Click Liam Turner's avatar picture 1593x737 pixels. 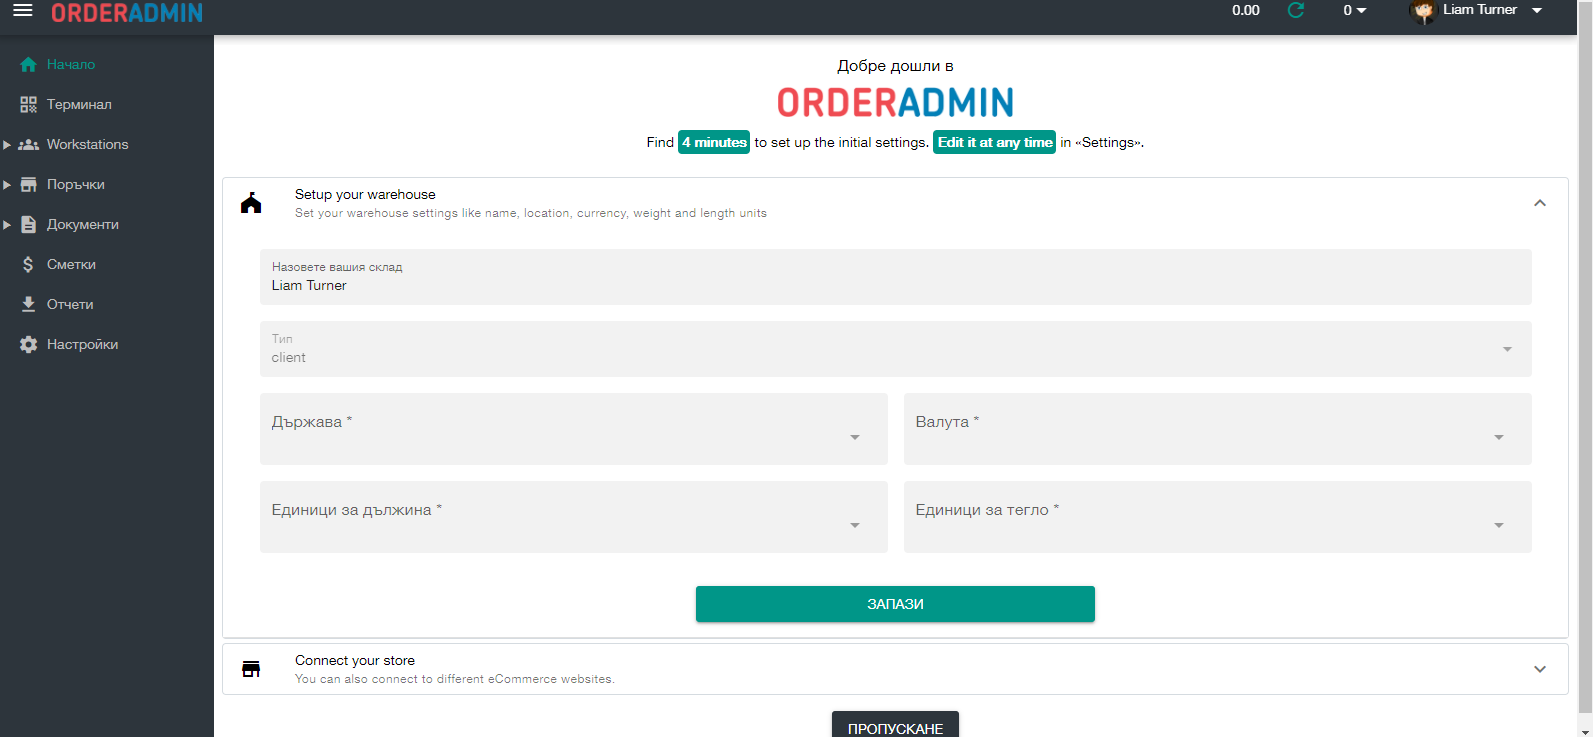coord(1422,11)
